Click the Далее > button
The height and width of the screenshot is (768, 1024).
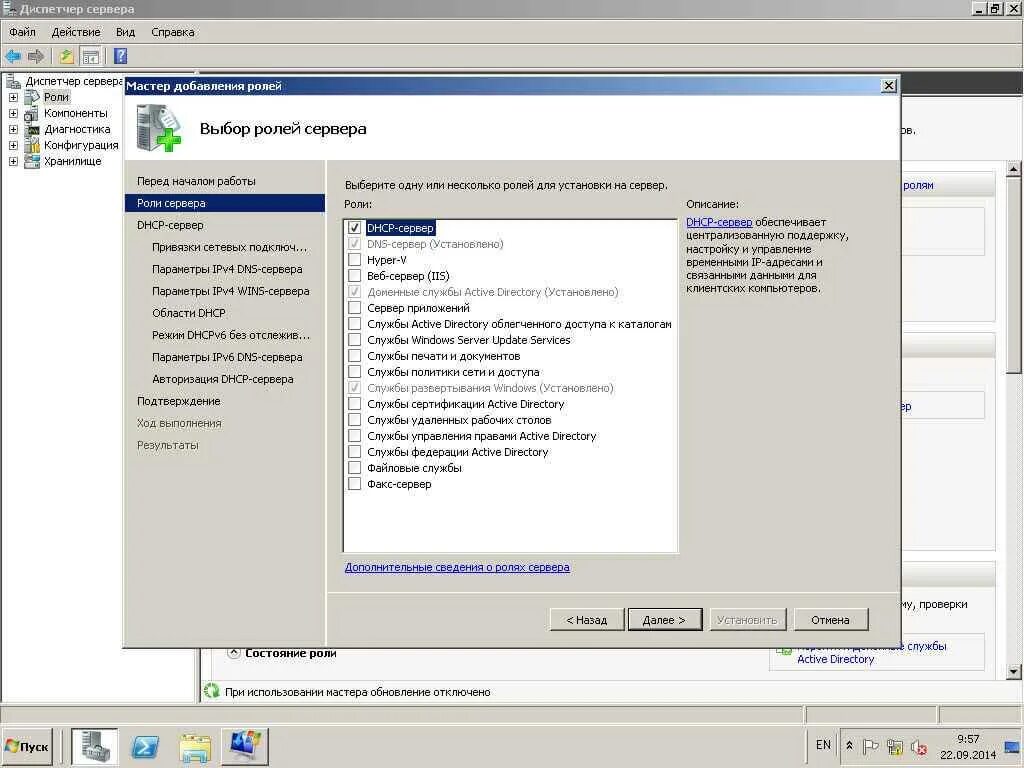[x=664, y=620]
